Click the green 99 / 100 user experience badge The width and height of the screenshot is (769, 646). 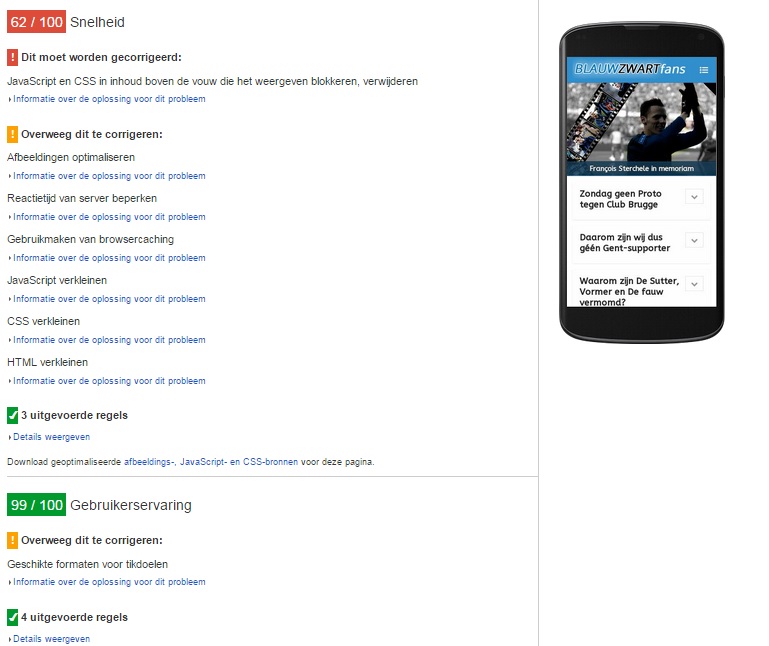click(x=36, y=505)
